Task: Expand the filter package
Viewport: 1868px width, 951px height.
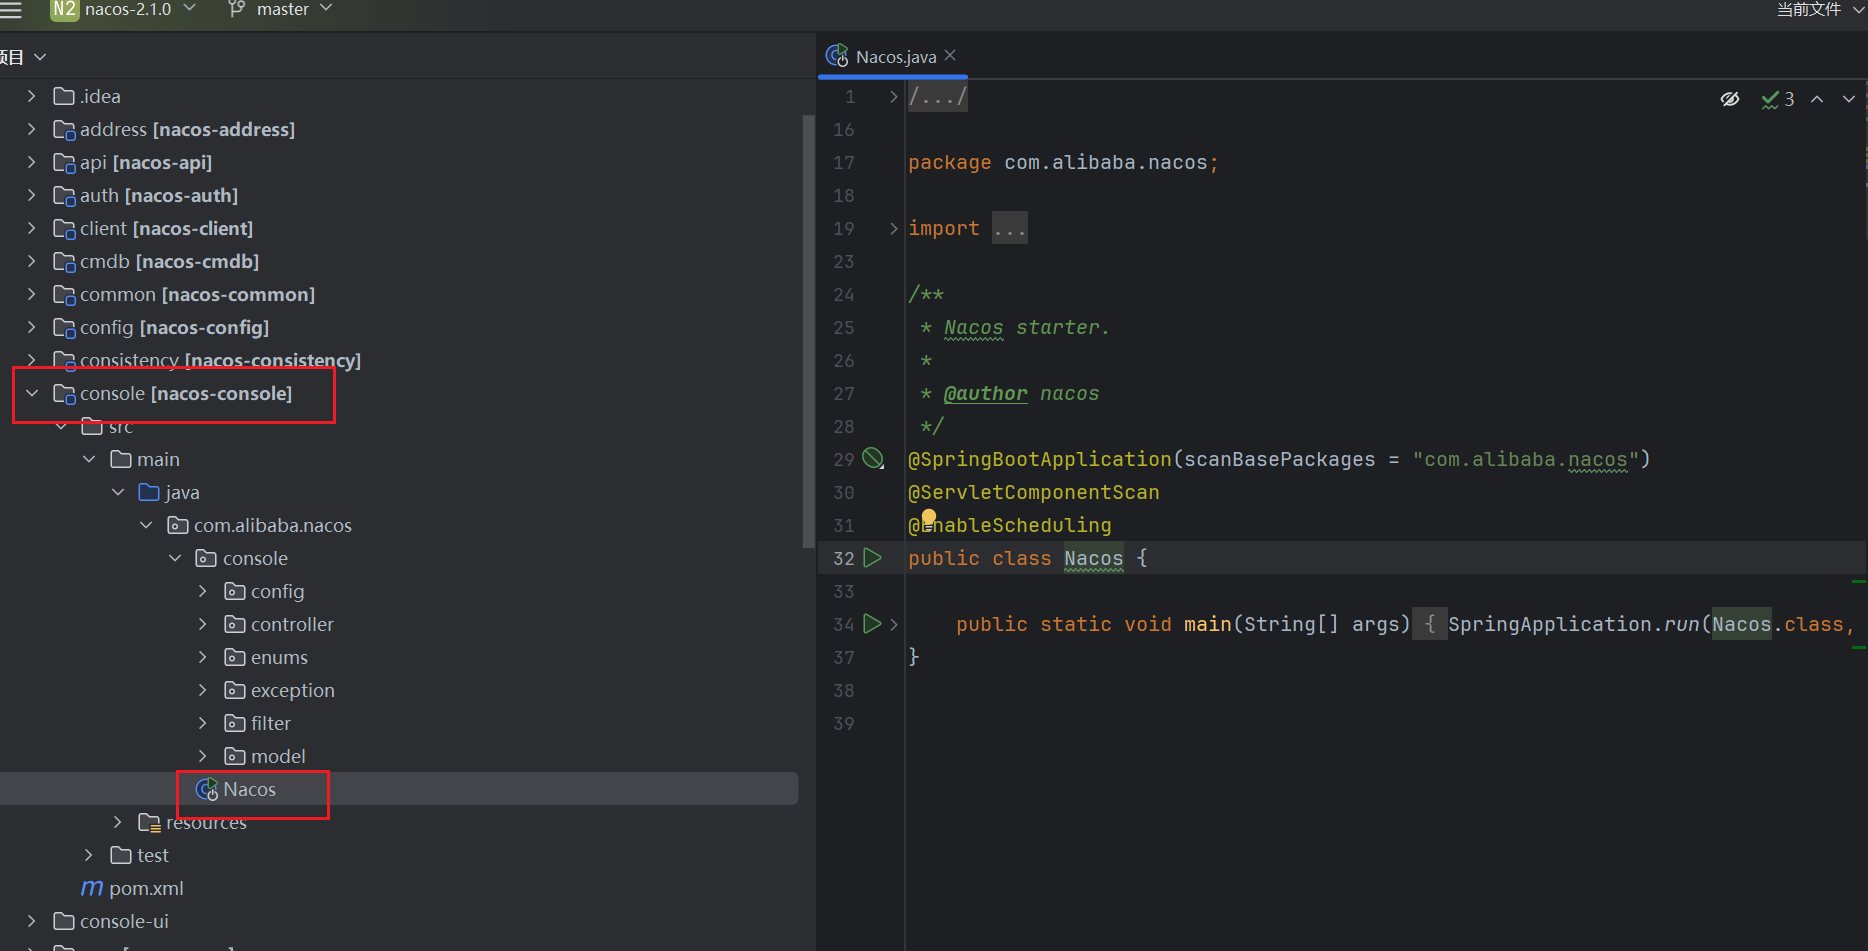Action: pos(203,723)
